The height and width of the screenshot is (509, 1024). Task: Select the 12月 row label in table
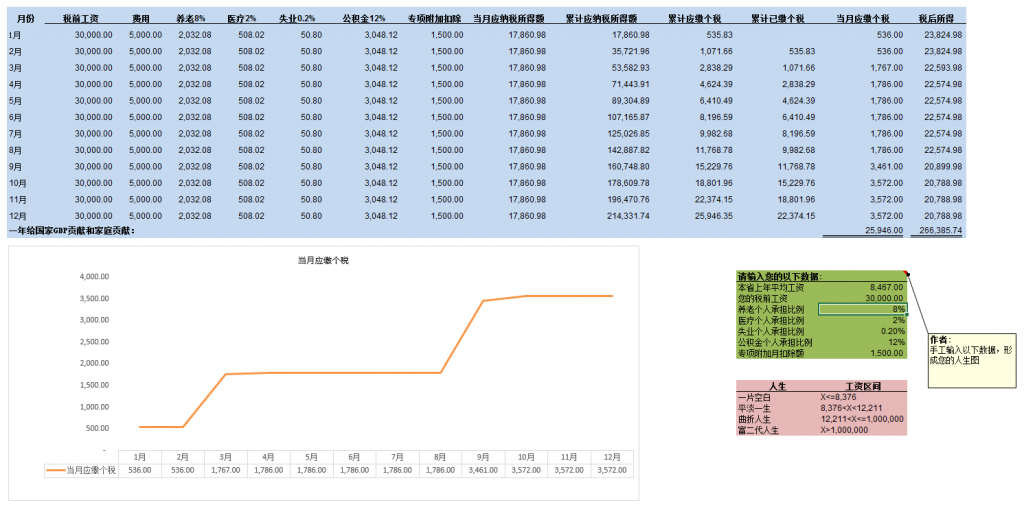(17, 216)
